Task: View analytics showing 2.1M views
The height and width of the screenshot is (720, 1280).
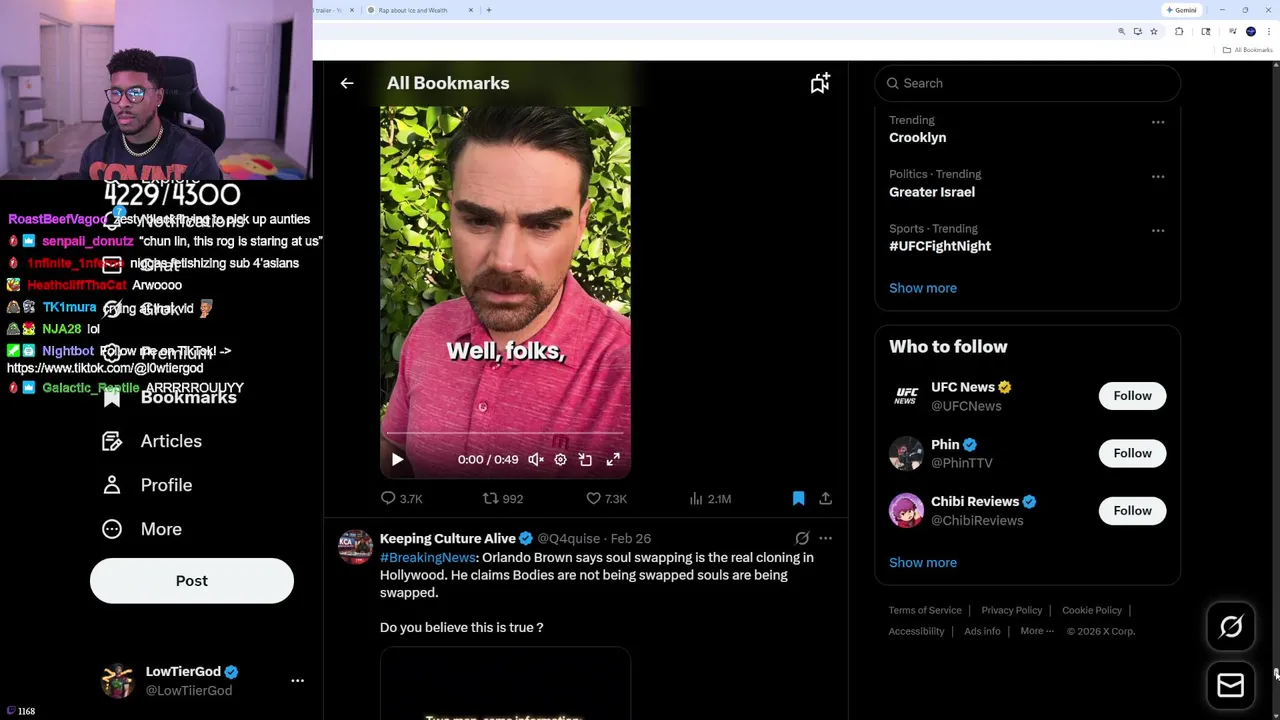Action: click(710, 498)
